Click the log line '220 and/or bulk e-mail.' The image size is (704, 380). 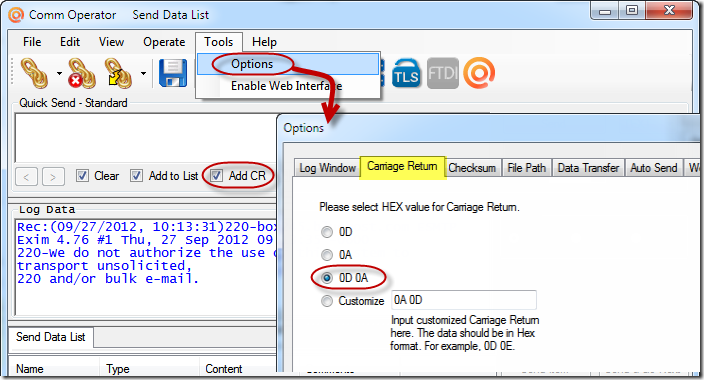coord(108,279)
